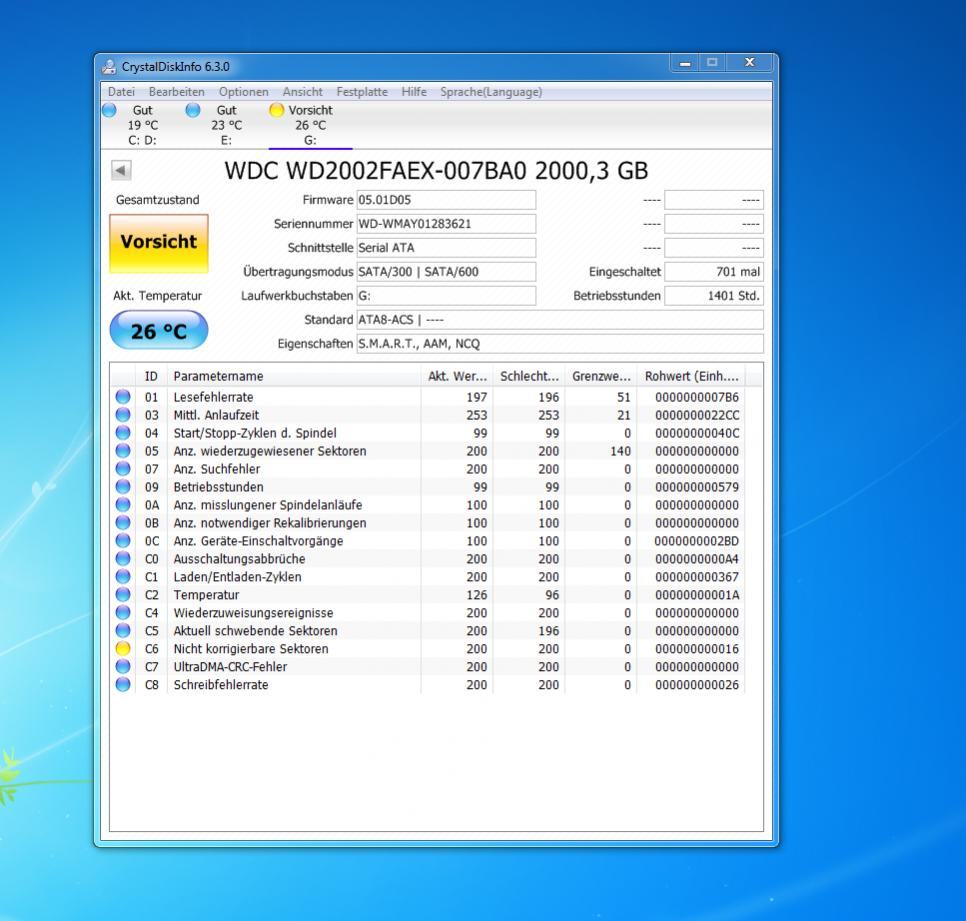The width and height of the screenshot is (966, 921).
Task: Open the Festplatte menu
Action: pyautogui.click(x=362, y=92)
